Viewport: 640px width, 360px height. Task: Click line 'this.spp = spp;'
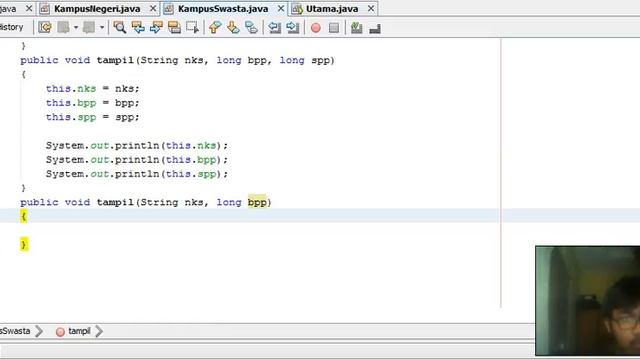pyautogui.click(x=92, y=117)
